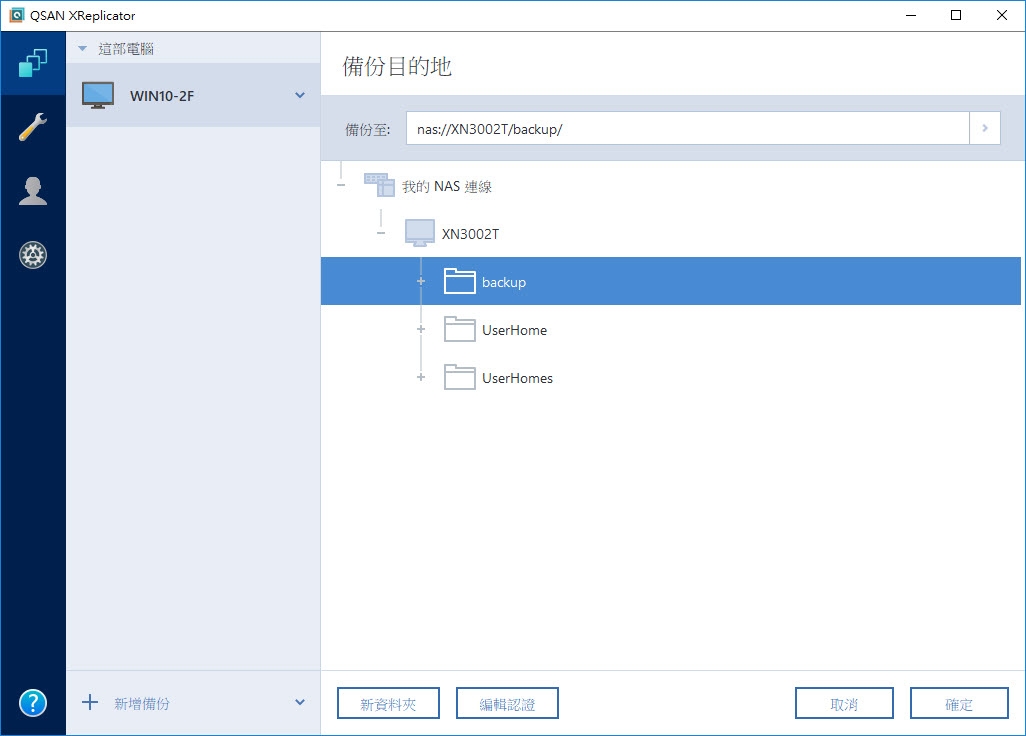Screen dimensions: 1026x736
Task: Open the Backup section in the sidebar
Action: 33,63
